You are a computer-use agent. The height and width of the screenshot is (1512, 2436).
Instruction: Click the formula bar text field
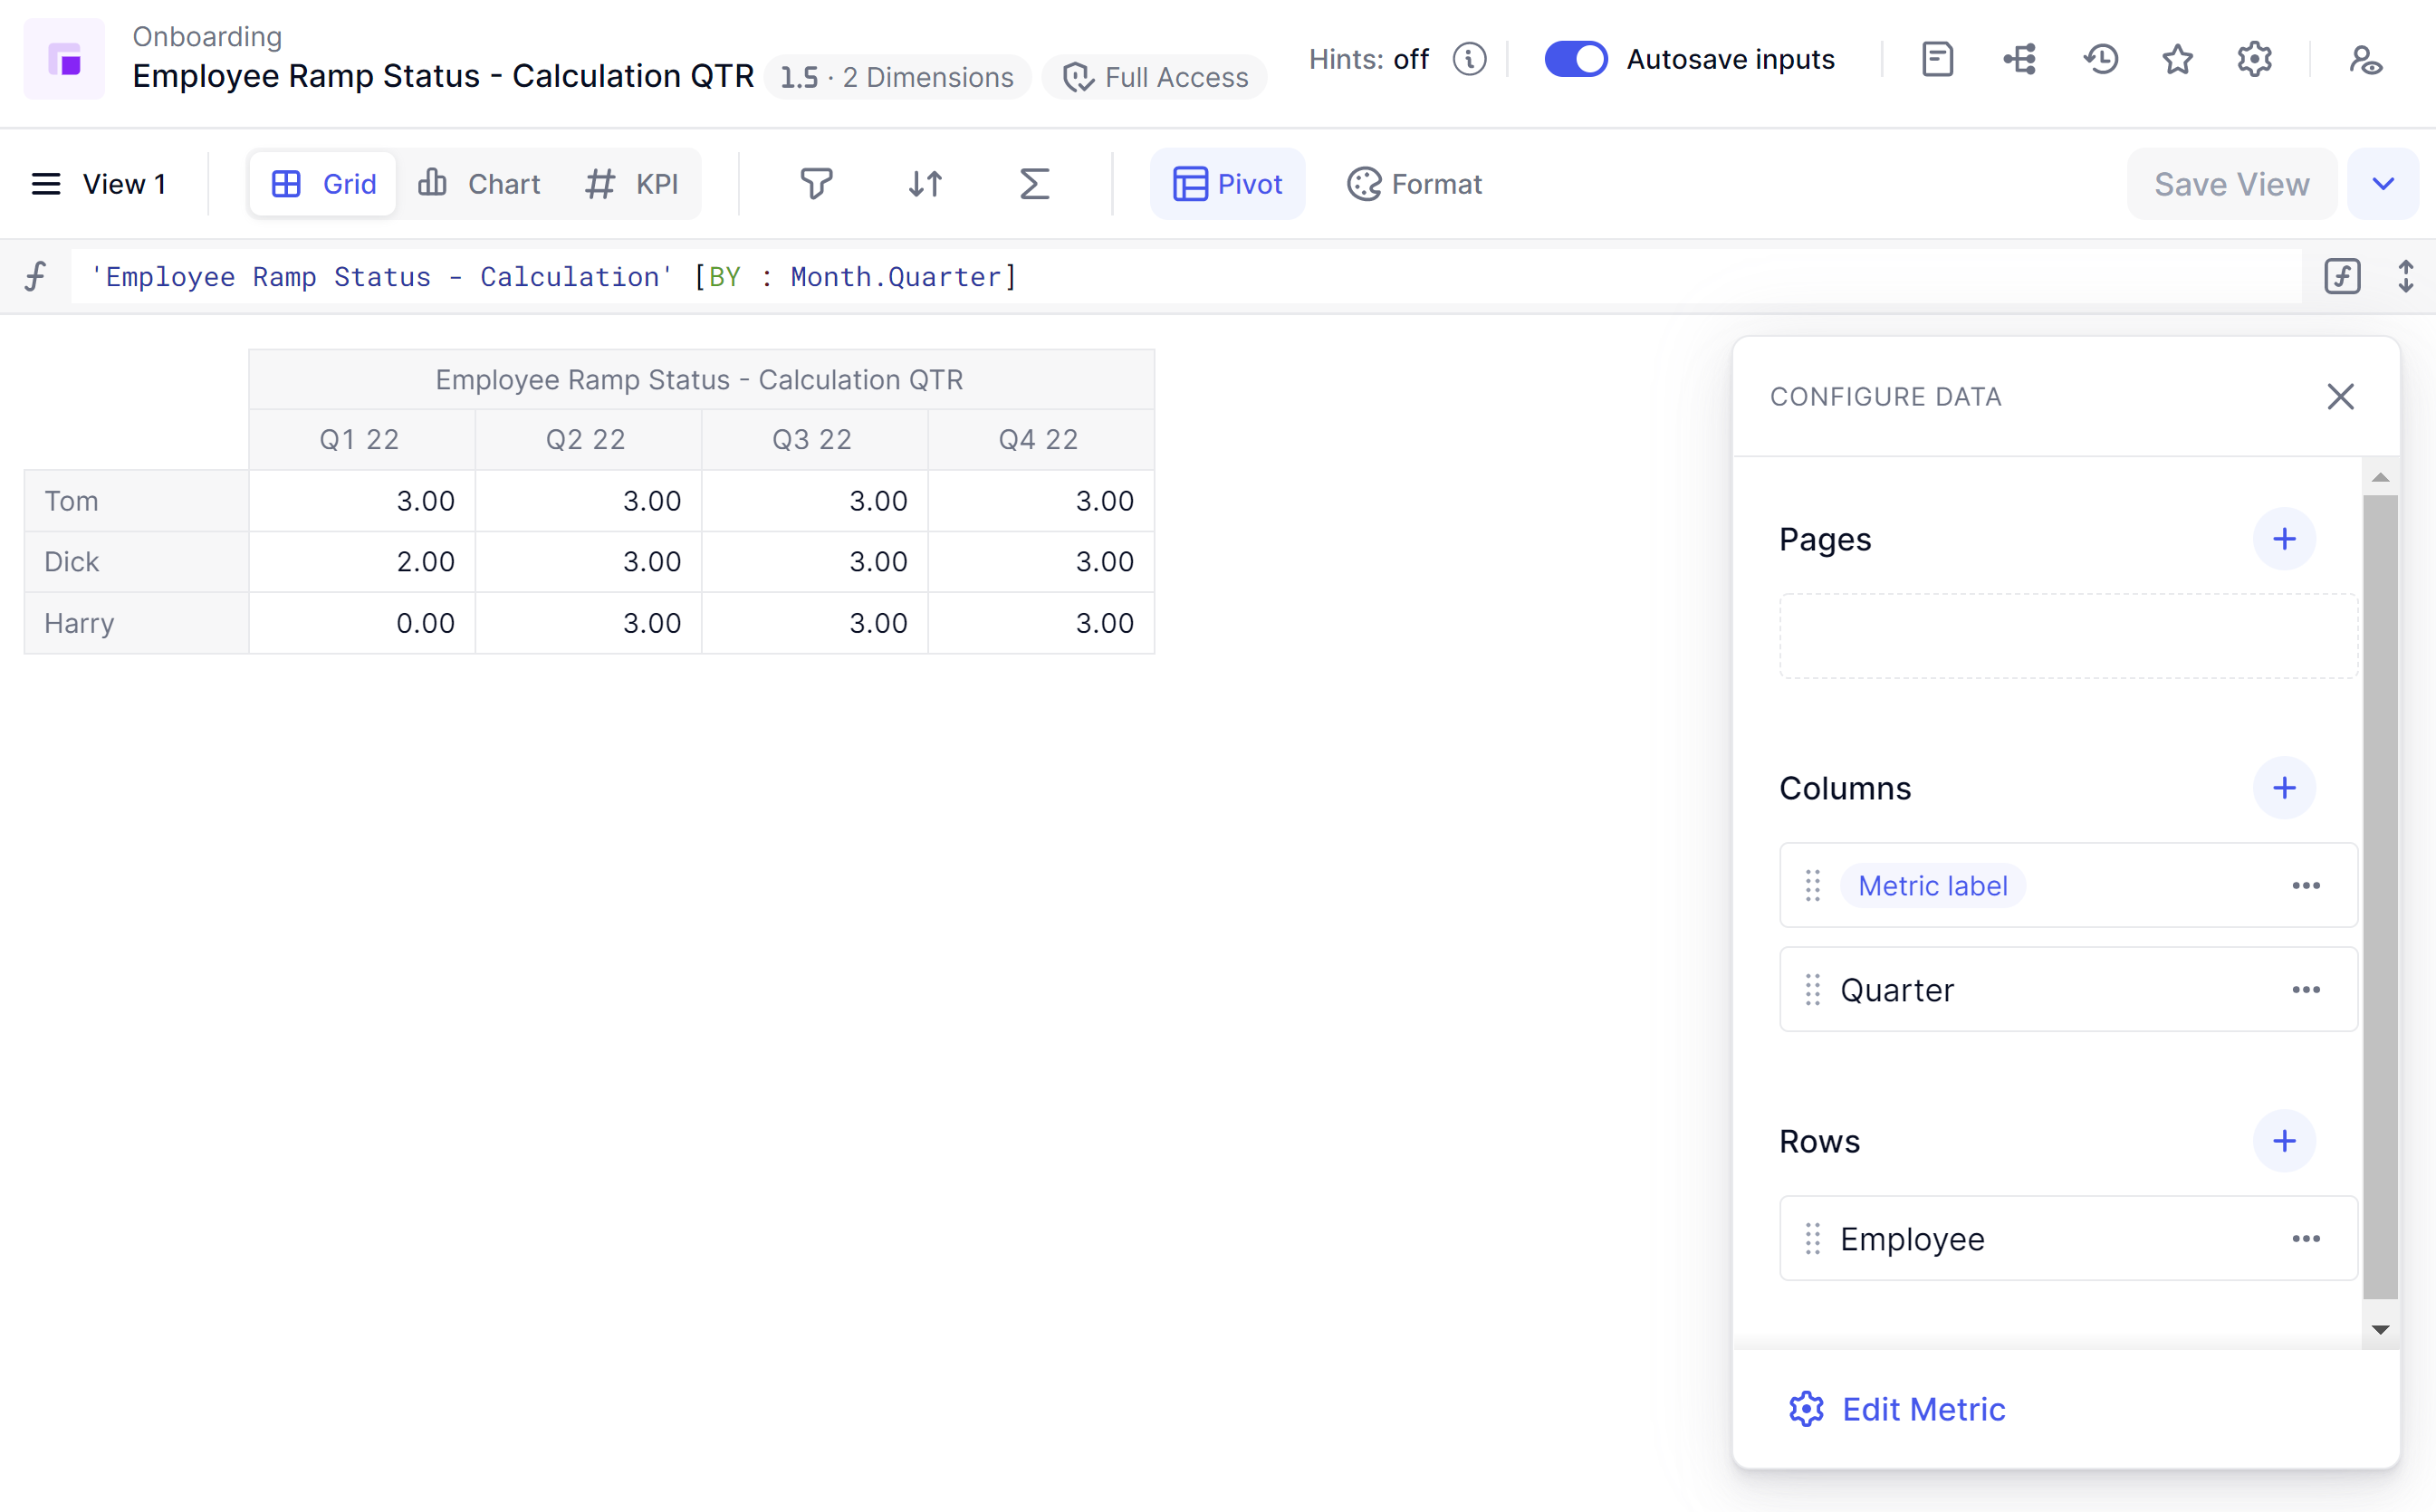coord(1186,276)
